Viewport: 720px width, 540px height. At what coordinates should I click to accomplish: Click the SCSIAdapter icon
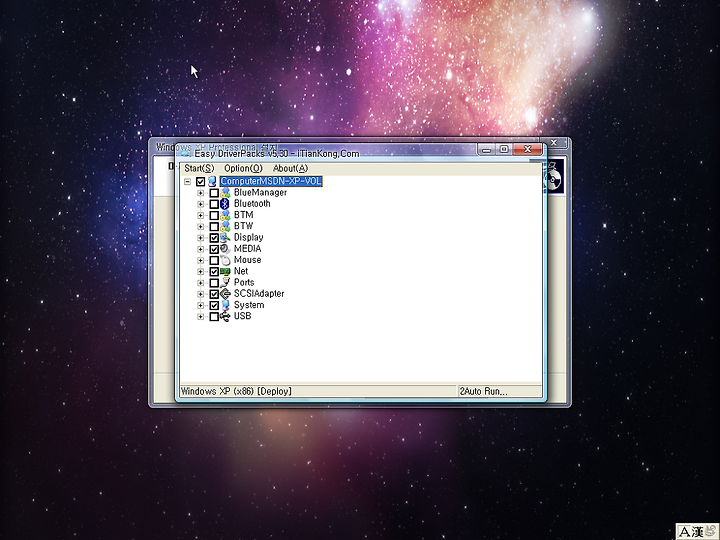225,294
